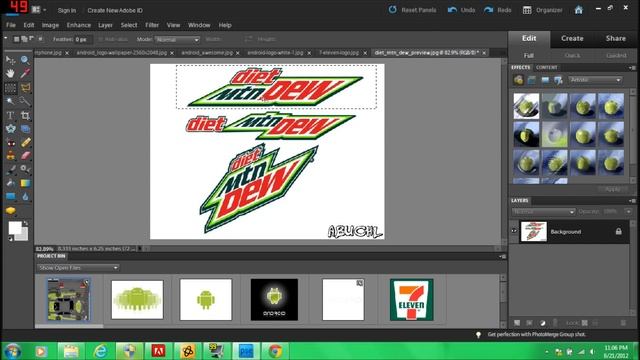The image size is (640, 360).
Task: Open Internet Explorer from the taskbar
Action: click(100, 351)
